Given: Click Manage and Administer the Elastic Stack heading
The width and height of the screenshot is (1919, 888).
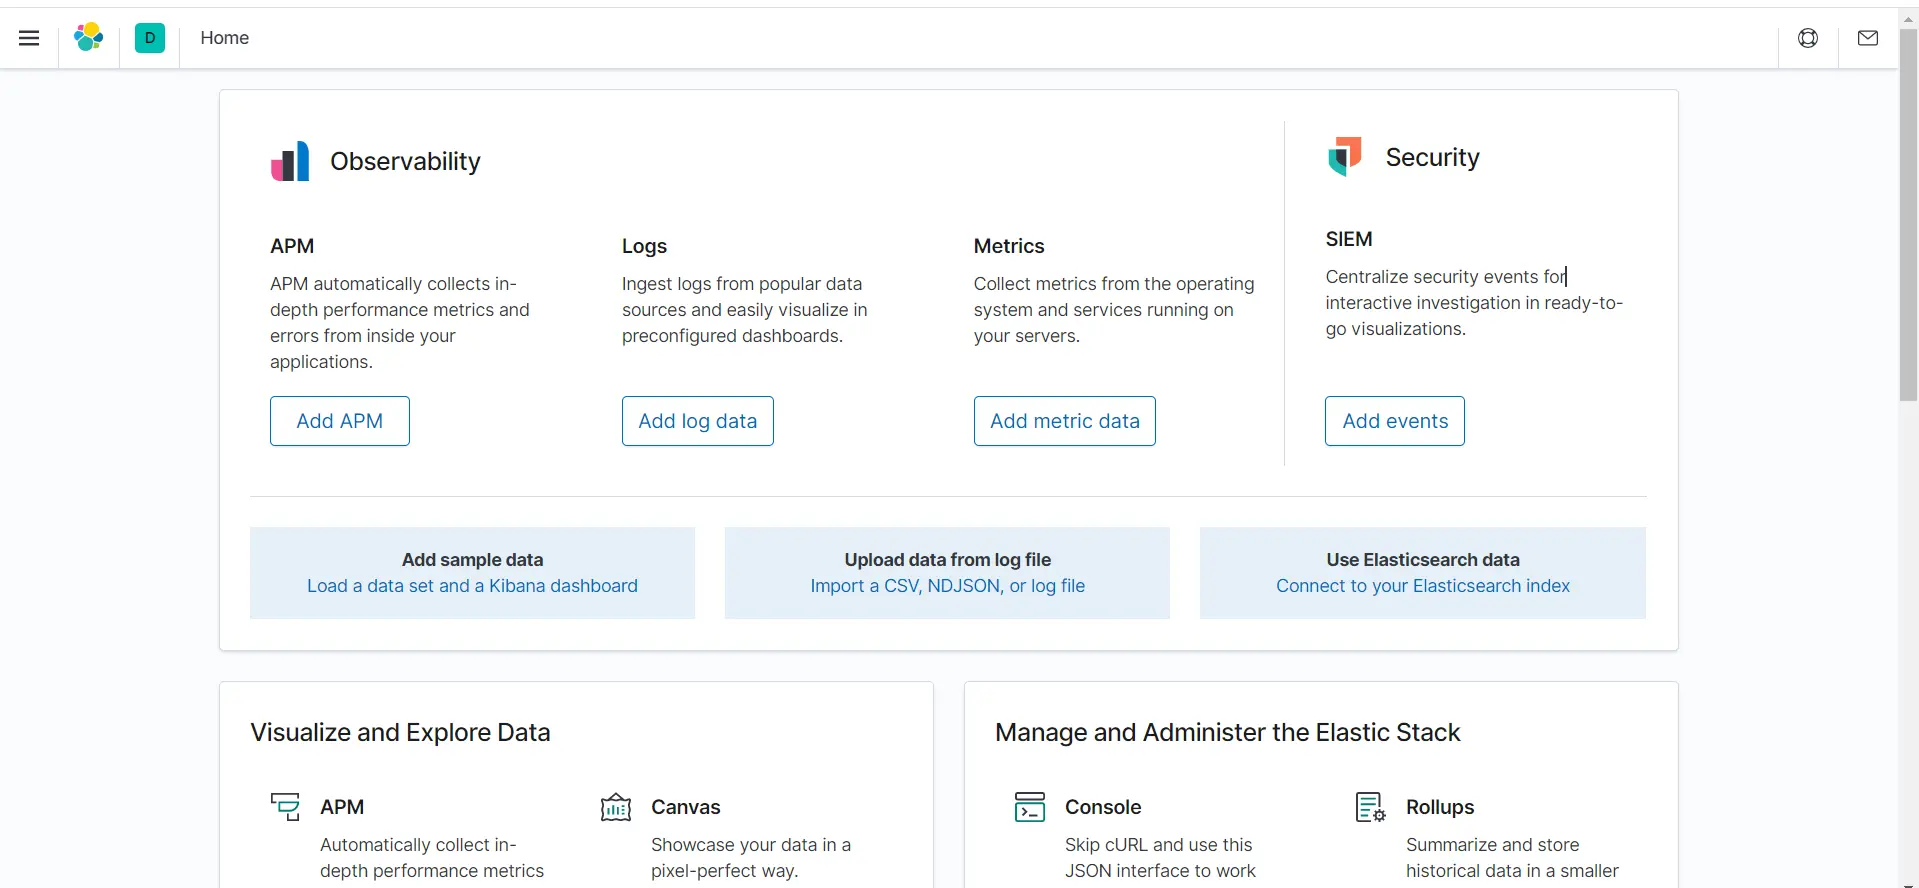Looking at the screenshot, I should pos(1228,732).
